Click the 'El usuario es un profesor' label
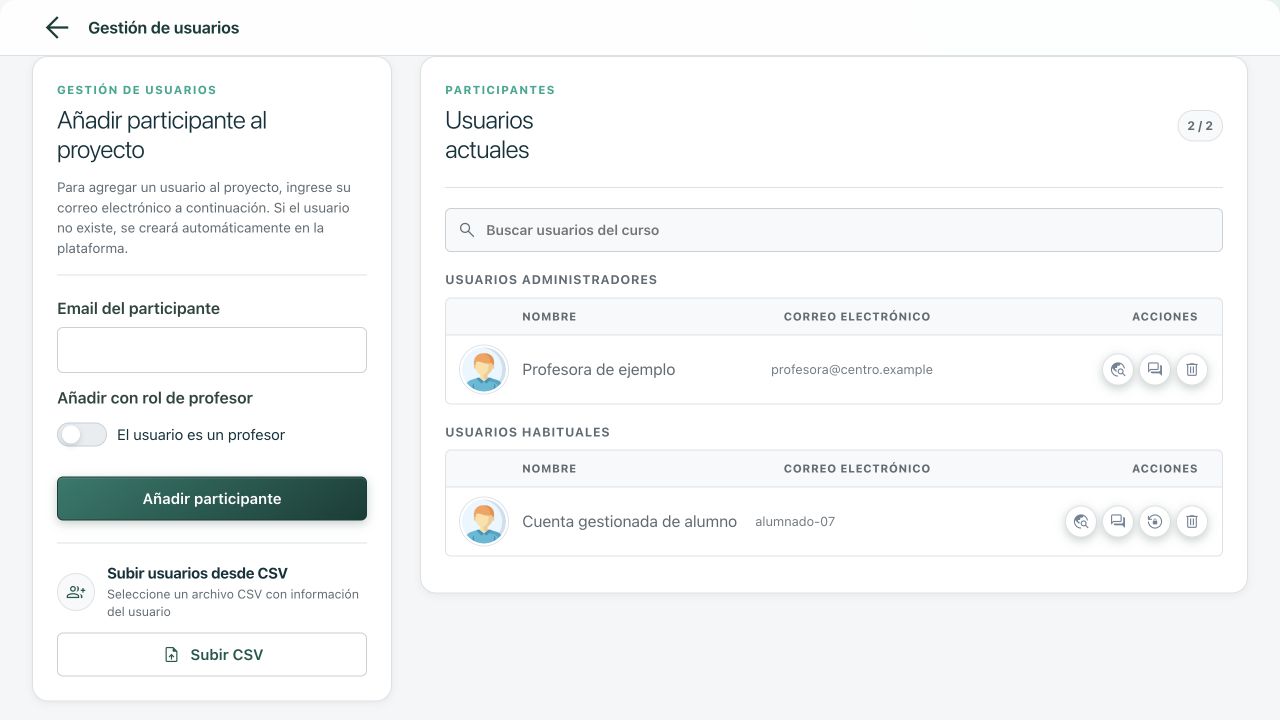1280x720 pixels. click(x=201, y=435)
